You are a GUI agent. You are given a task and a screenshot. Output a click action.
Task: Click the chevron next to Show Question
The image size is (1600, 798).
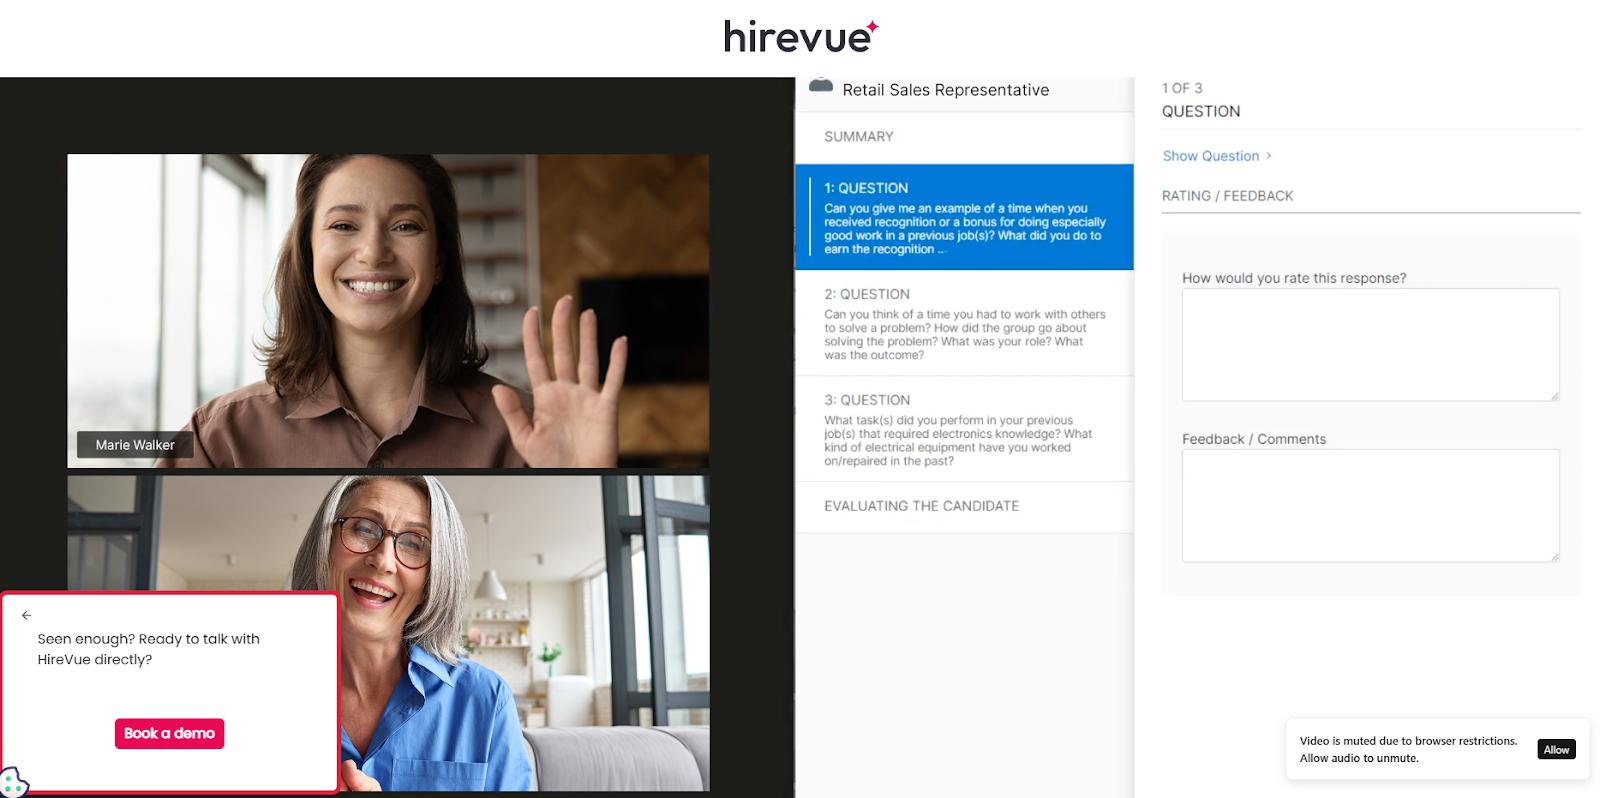coord(1269,156)
